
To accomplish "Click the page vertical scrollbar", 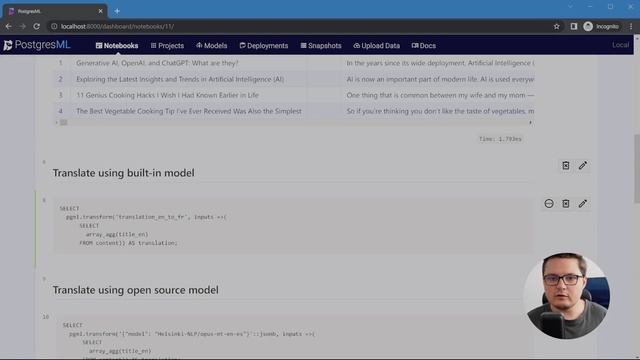I will pos(637,168).
